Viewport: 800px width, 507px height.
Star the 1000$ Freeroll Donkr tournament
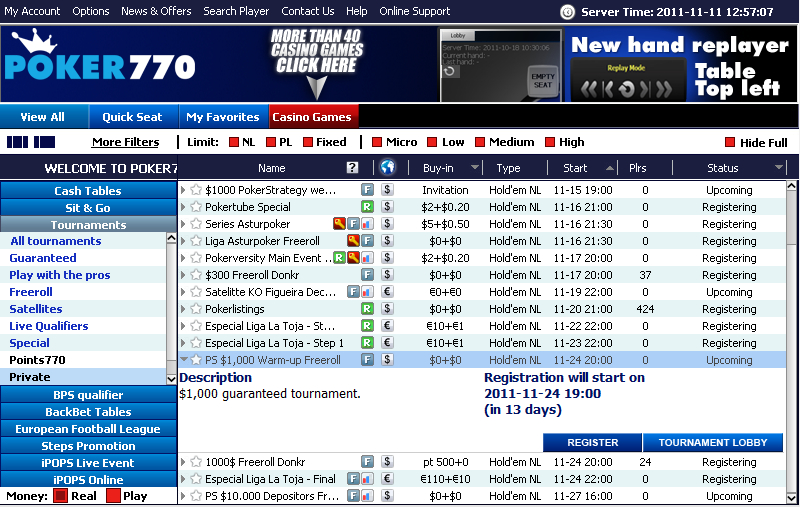click(196, 462)
